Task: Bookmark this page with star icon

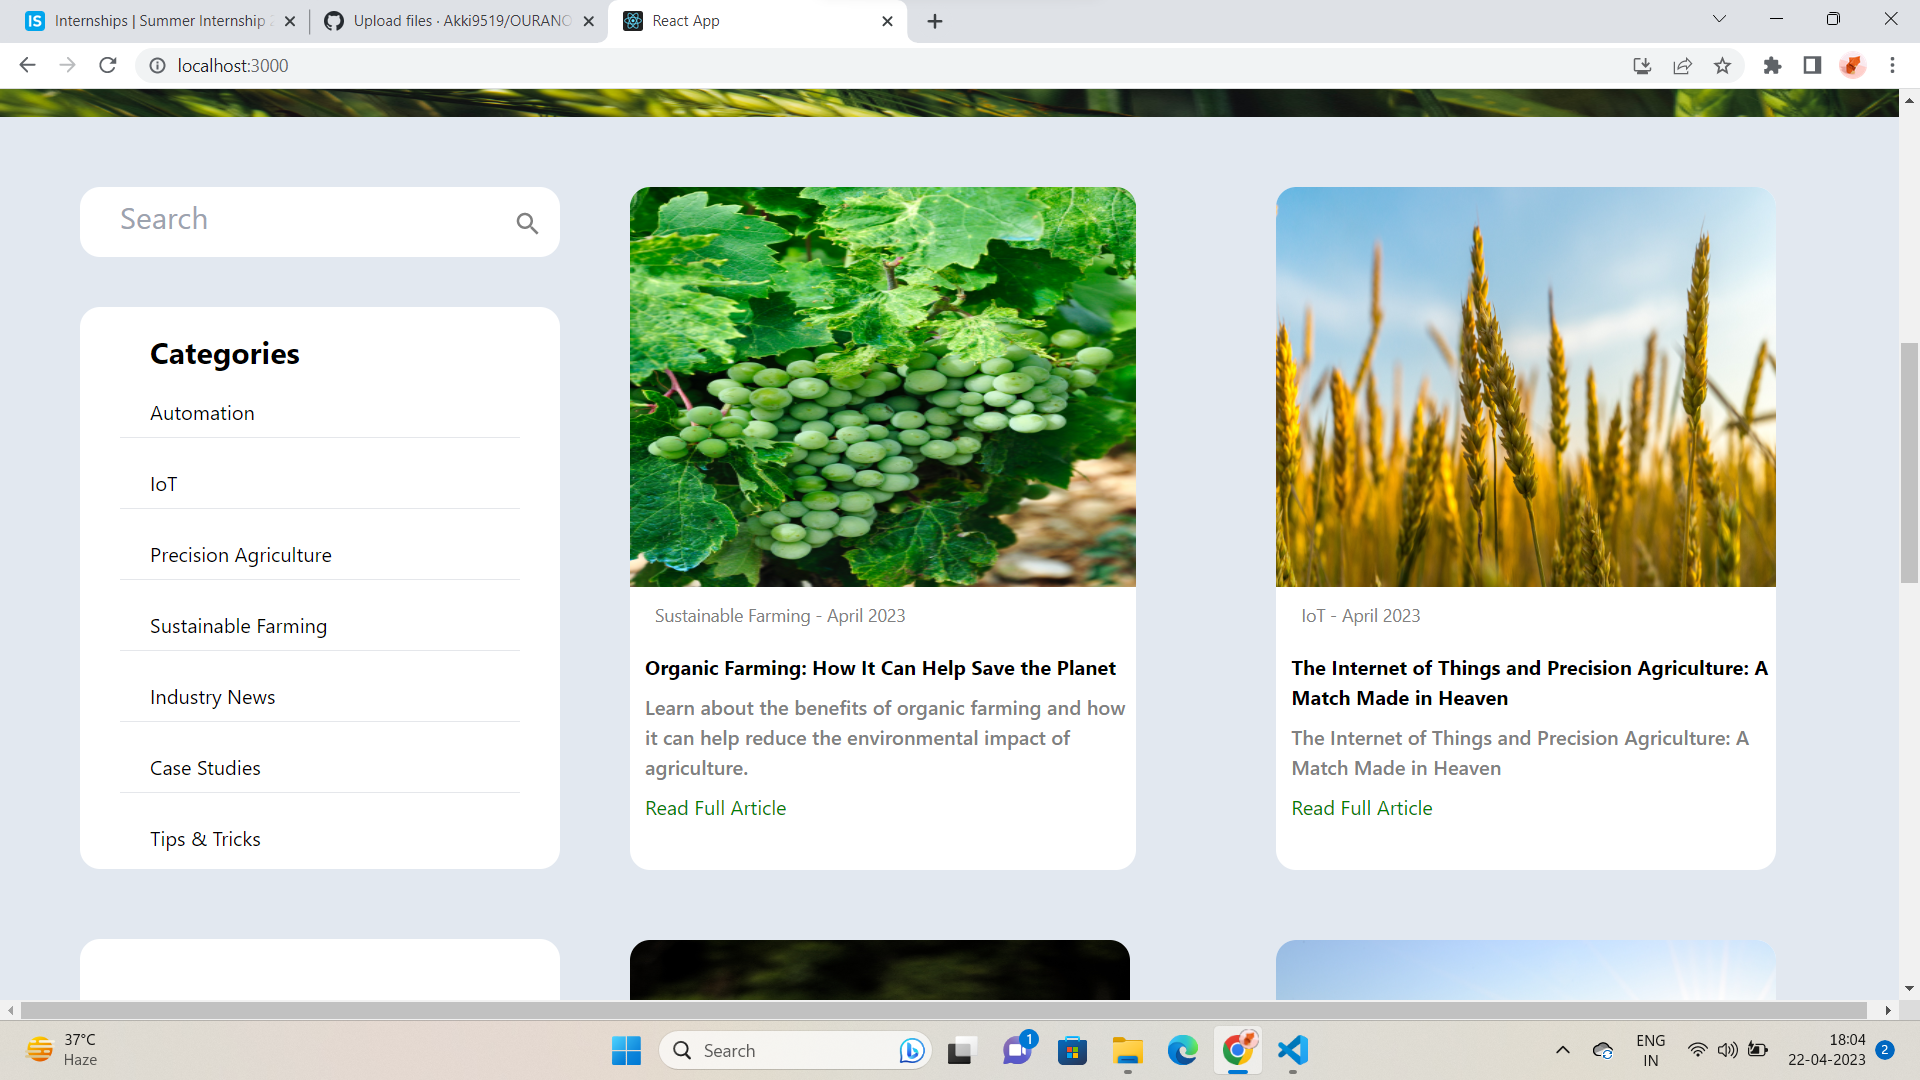Action: [1722, 66]
